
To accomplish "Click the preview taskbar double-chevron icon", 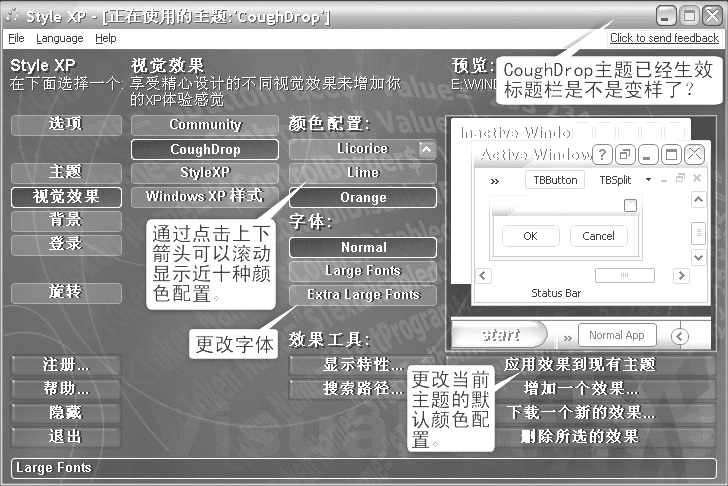I will tap(567, 338).
